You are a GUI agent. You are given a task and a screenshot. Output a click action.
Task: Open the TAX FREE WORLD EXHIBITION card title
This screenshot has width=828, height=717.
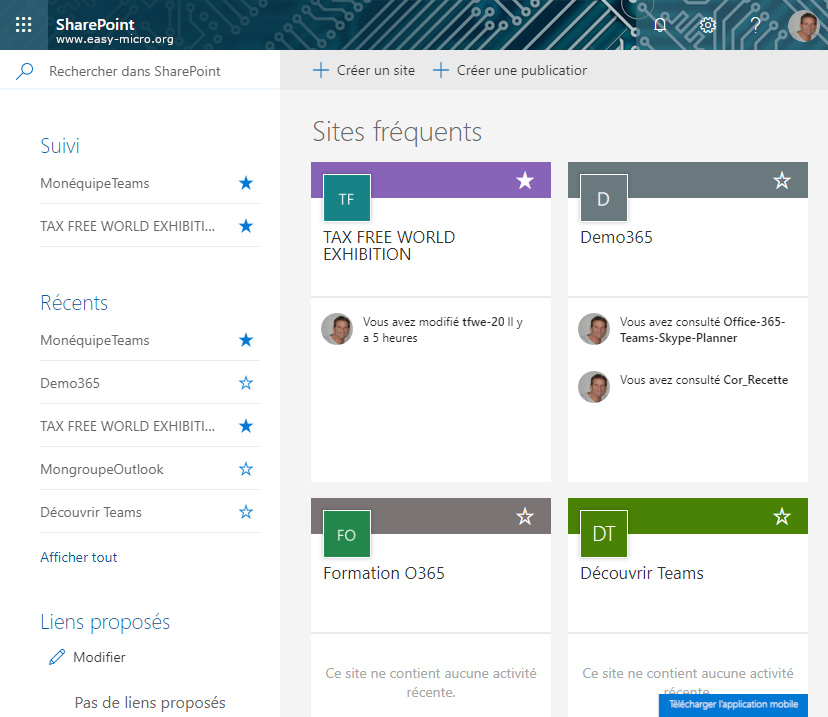coord(389,246)
